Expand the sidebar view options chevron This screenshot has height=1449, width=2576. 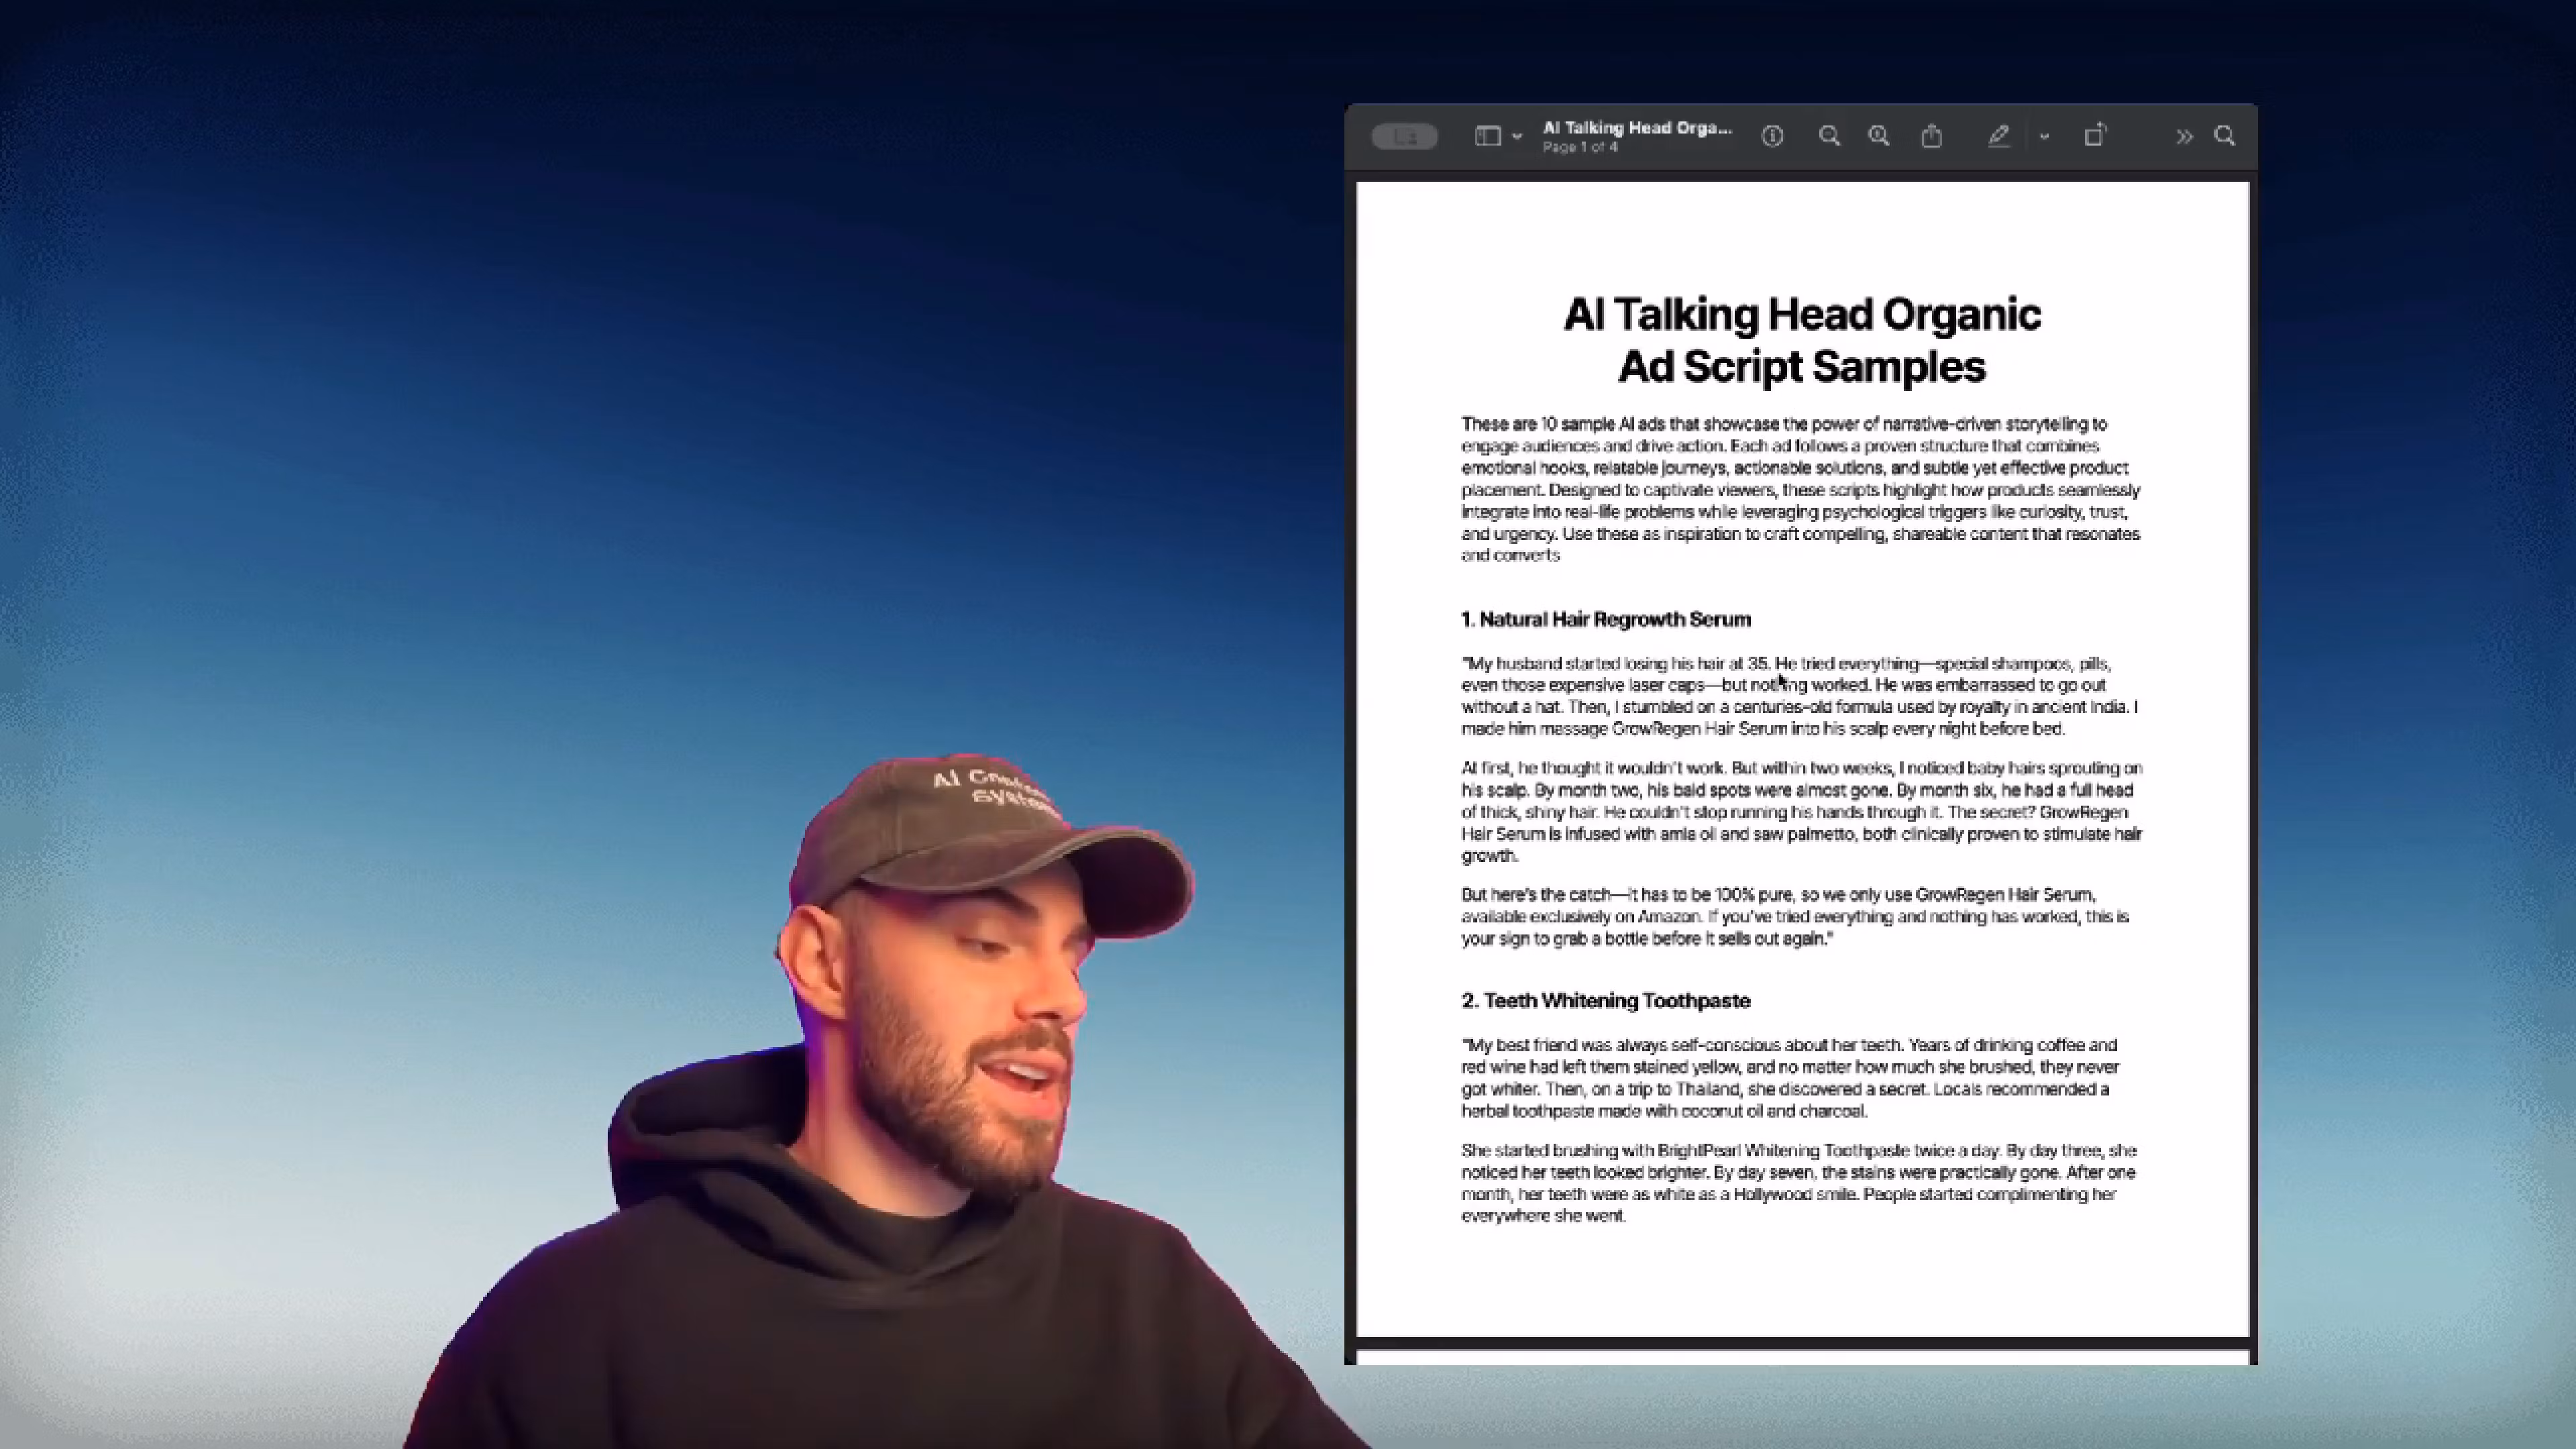(1517, 137)
